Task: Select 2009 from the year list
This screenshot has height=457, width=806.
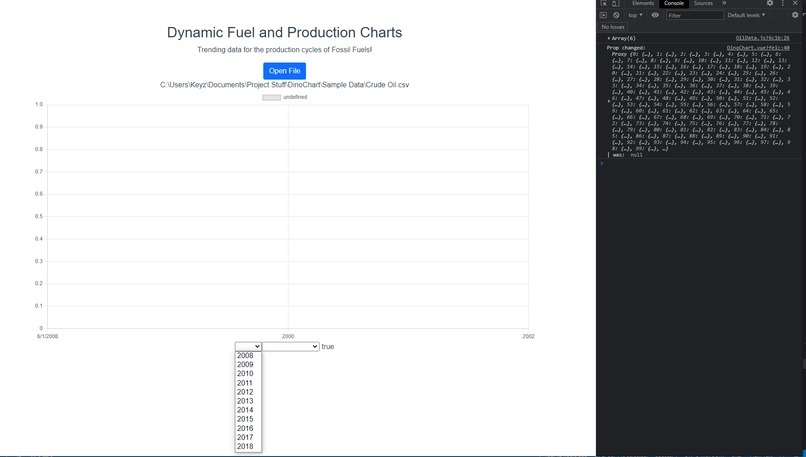Action: [x=248, y=364]
